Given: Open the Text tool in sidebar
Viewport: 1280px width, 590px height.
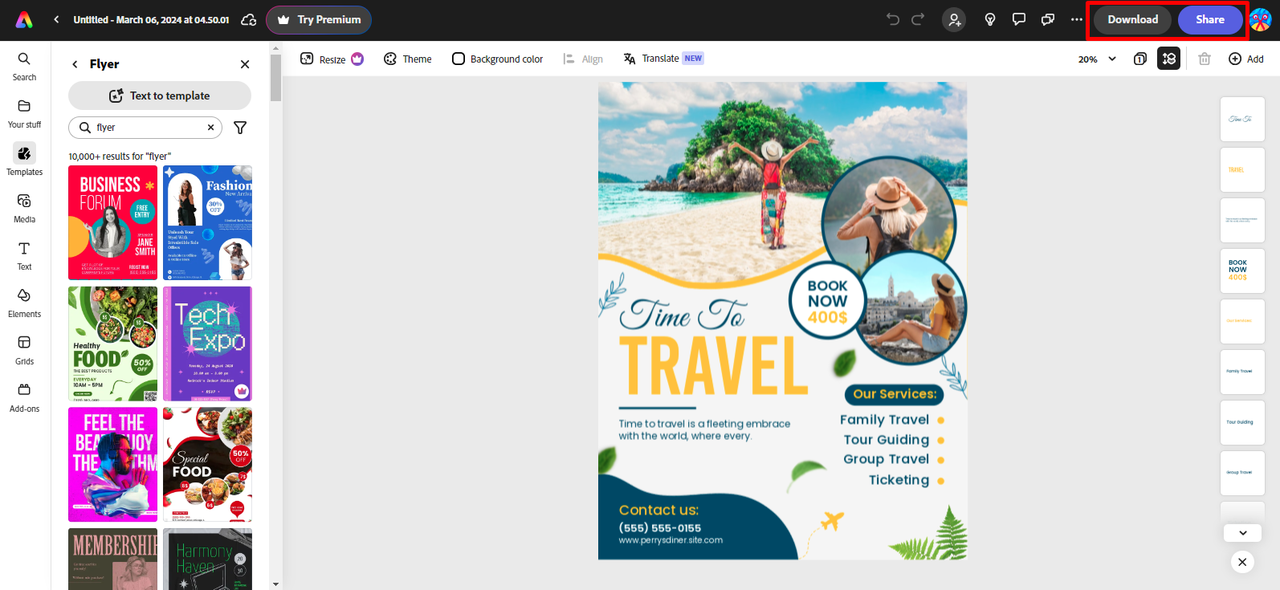Looking at the screenshot, I should [x=24, y=256].
